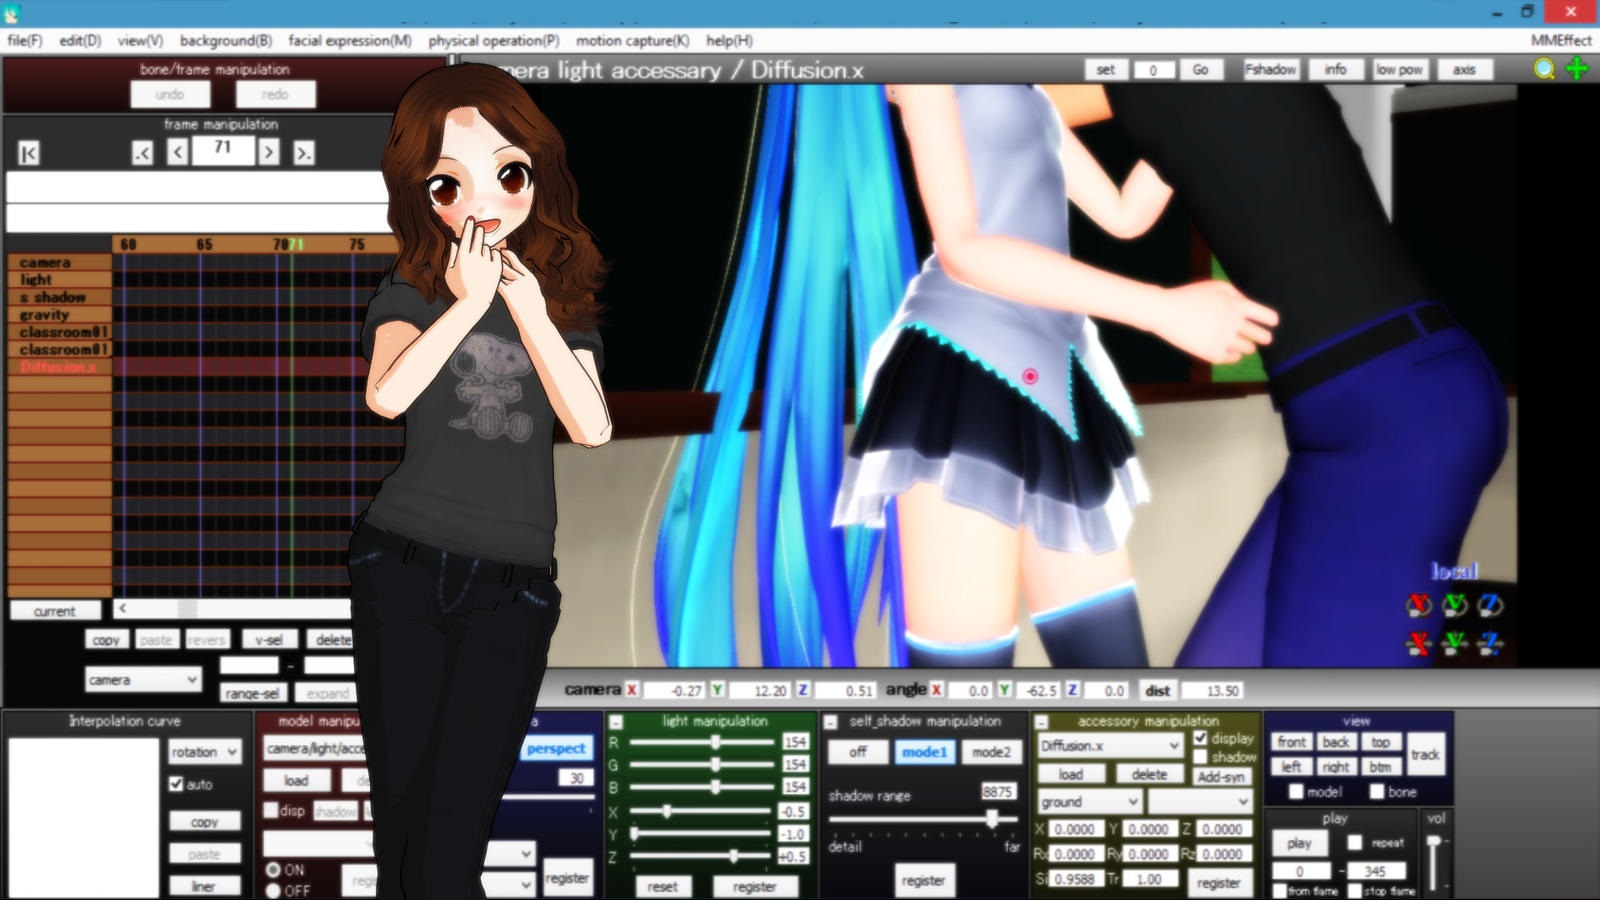Toggle the accessory display checkbox

pos(1201,738)
